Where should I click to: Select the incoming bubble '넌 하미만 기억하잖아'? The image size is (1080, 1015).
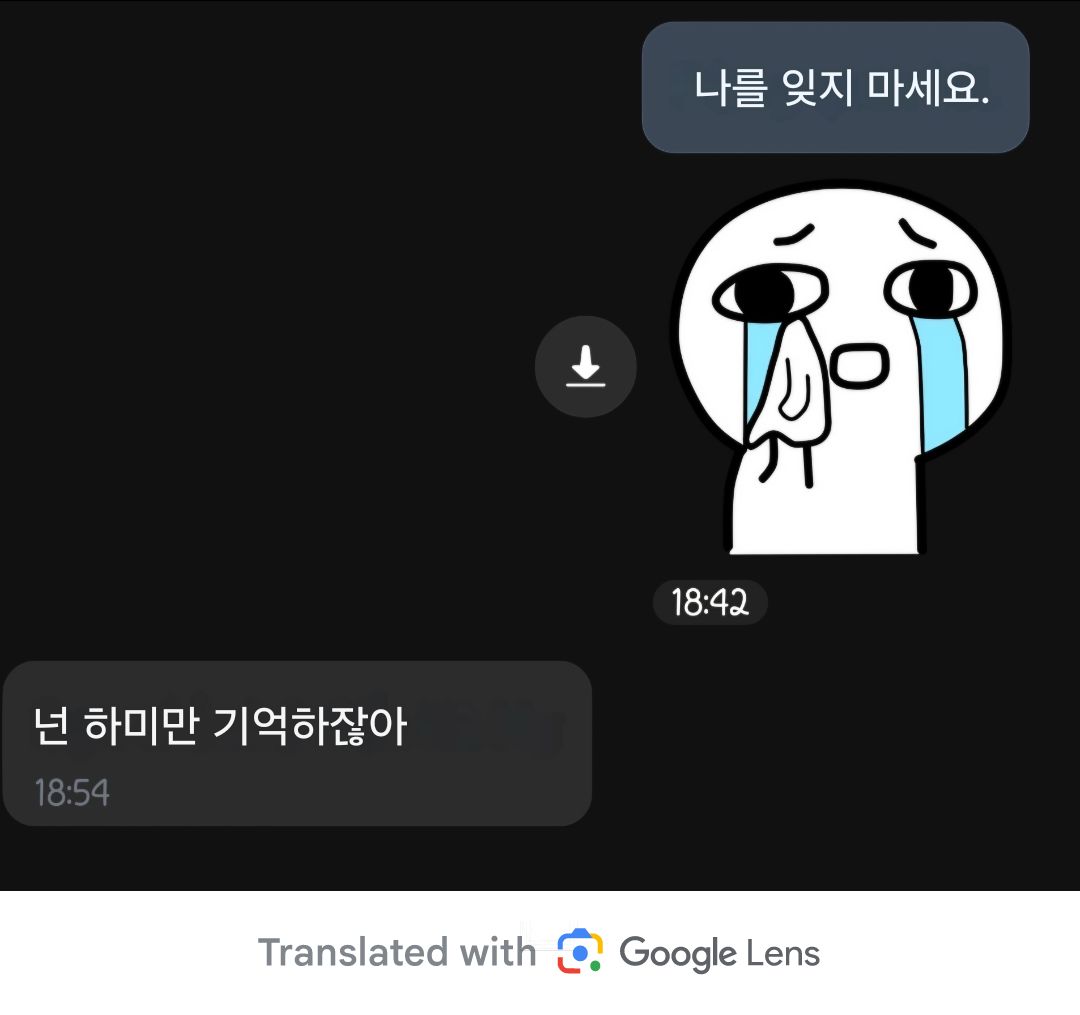(297, 744)
